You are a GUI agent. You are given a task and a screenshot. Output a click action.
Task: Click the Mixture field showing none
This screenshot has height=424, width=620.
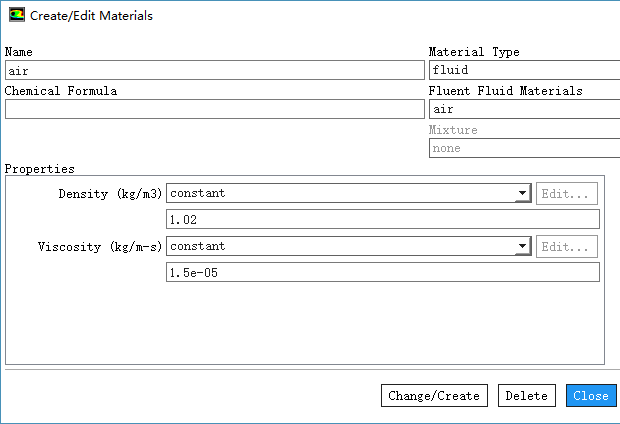tap(524, 148)
